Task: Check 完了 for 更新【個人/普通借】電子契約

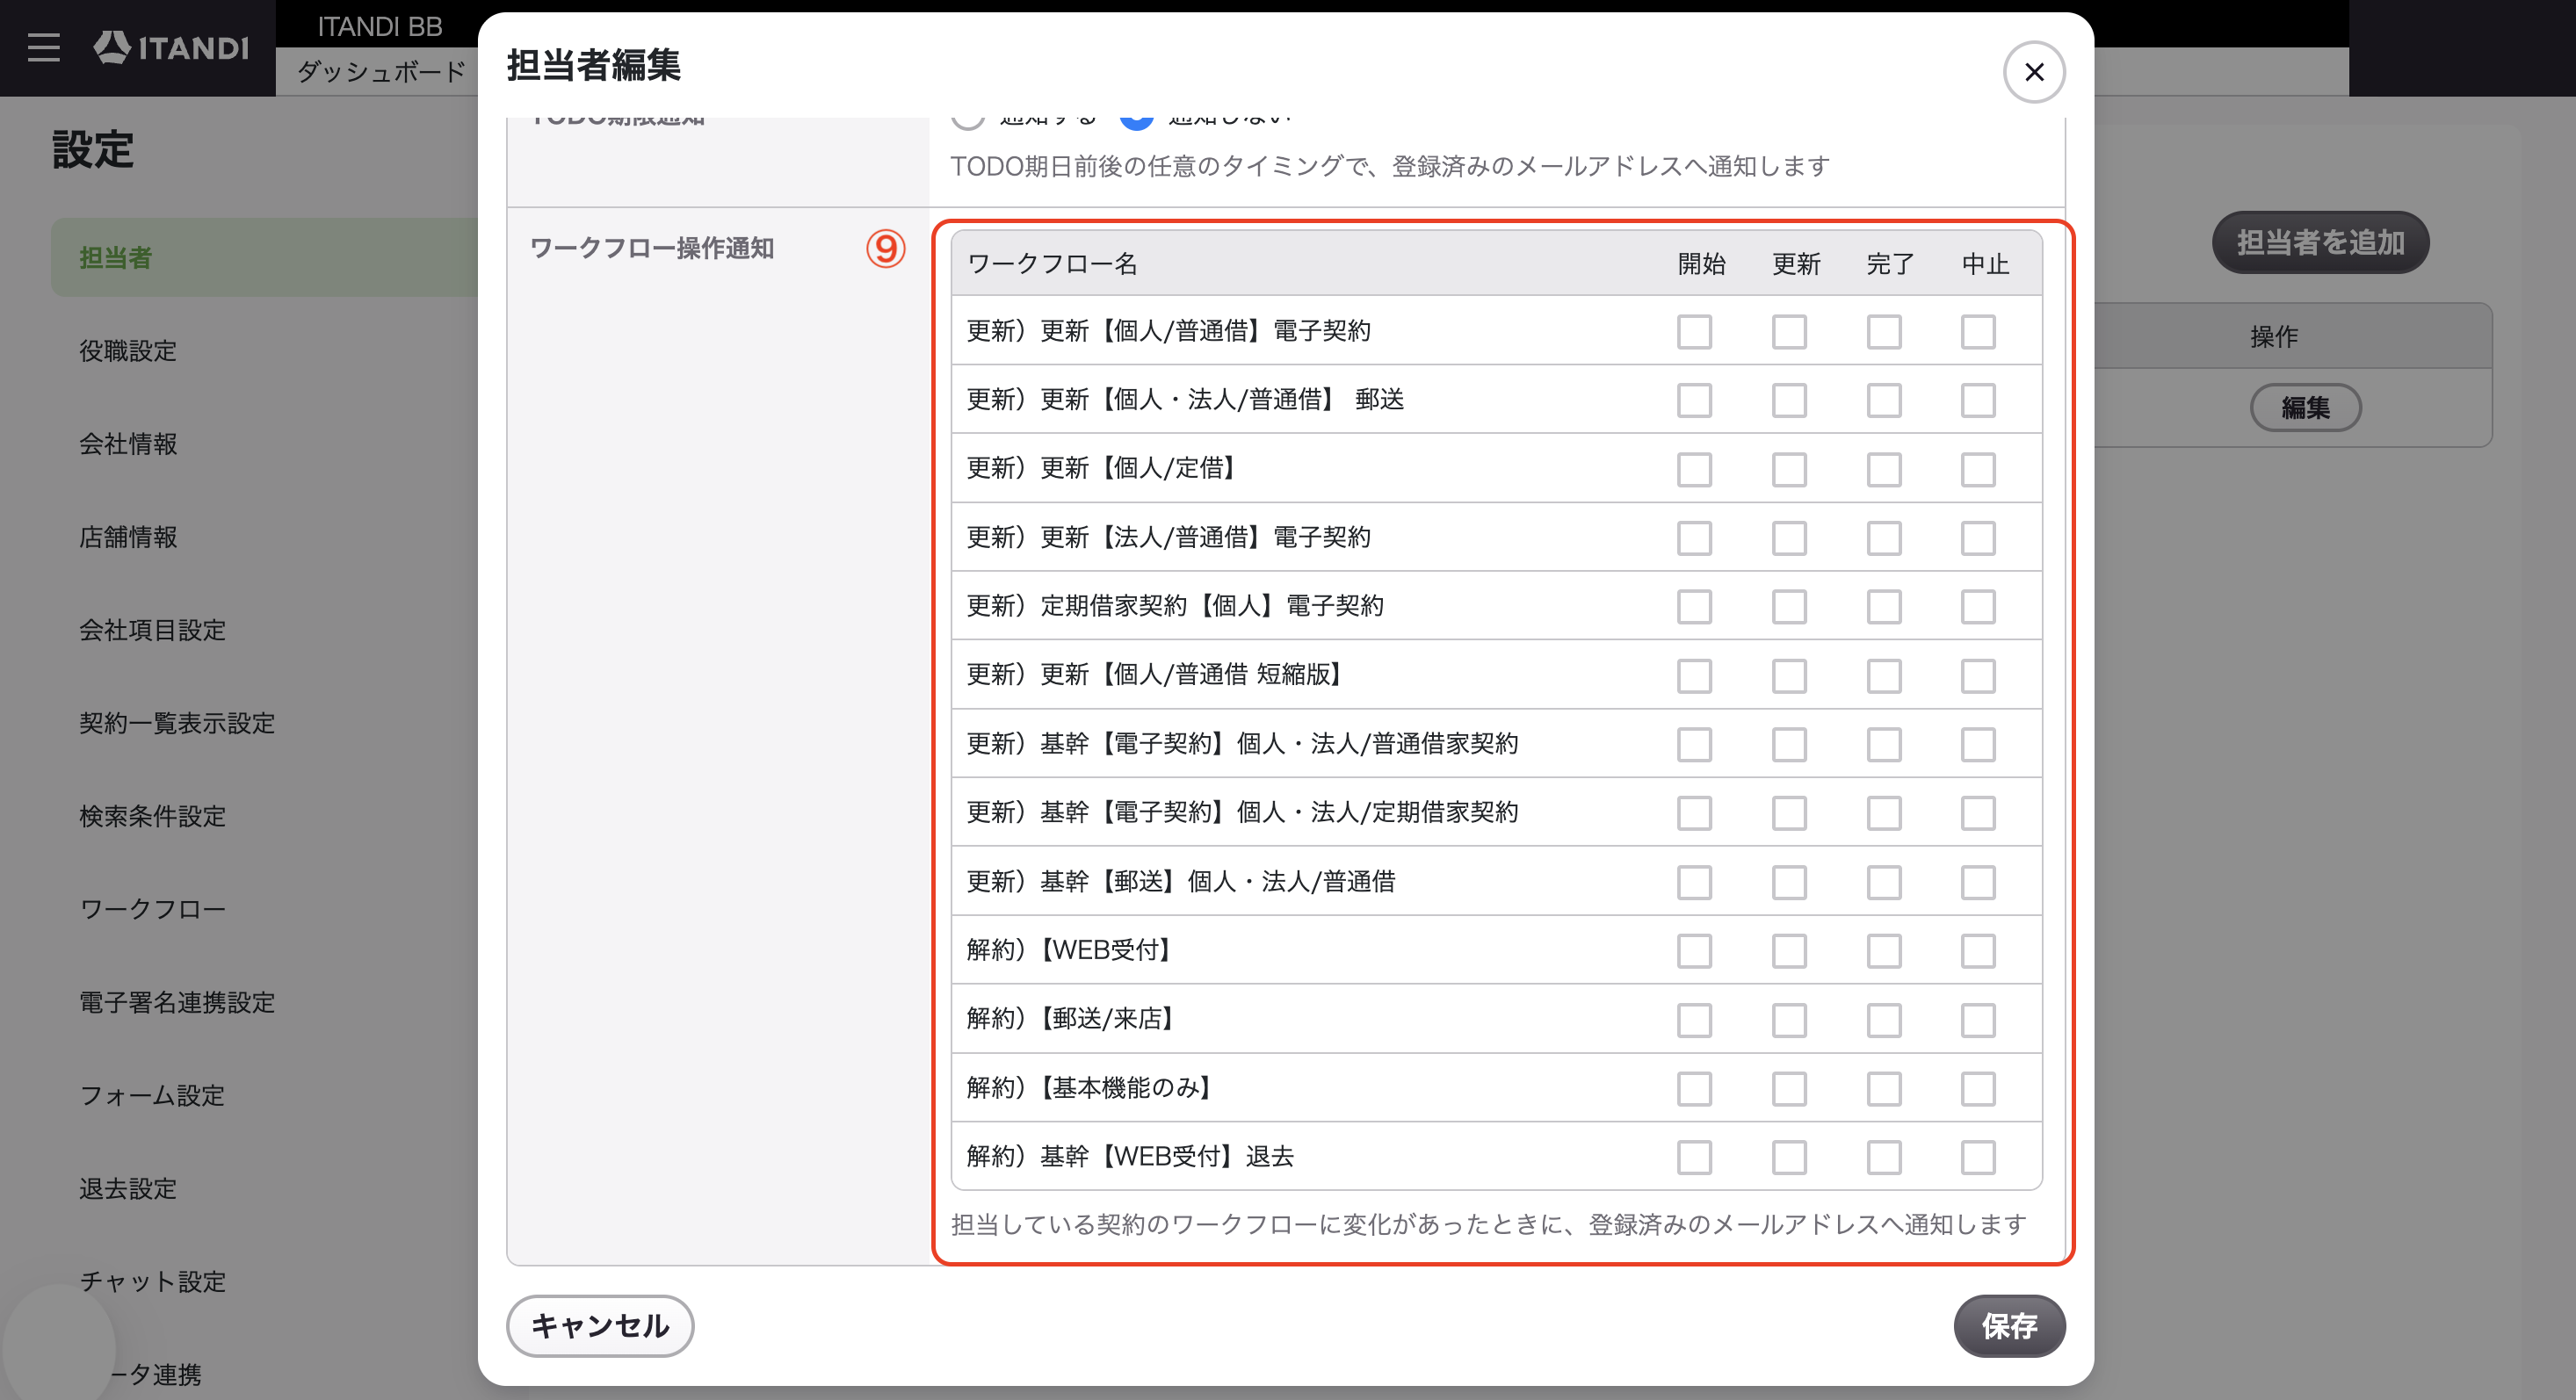Action: [x=1884, y=331]
